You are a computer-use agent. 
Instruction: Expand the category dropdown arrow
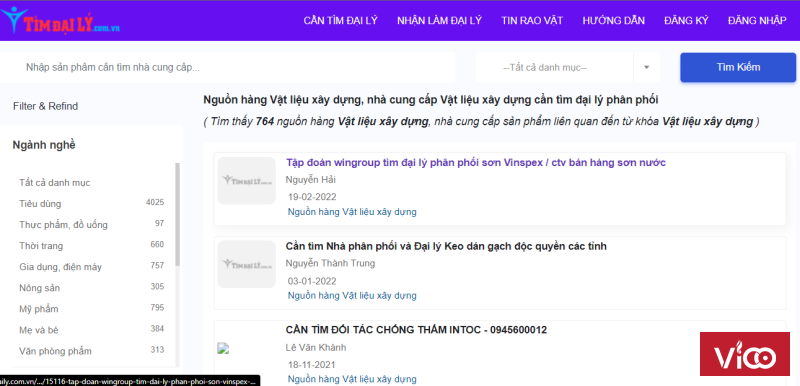point(646,67)
